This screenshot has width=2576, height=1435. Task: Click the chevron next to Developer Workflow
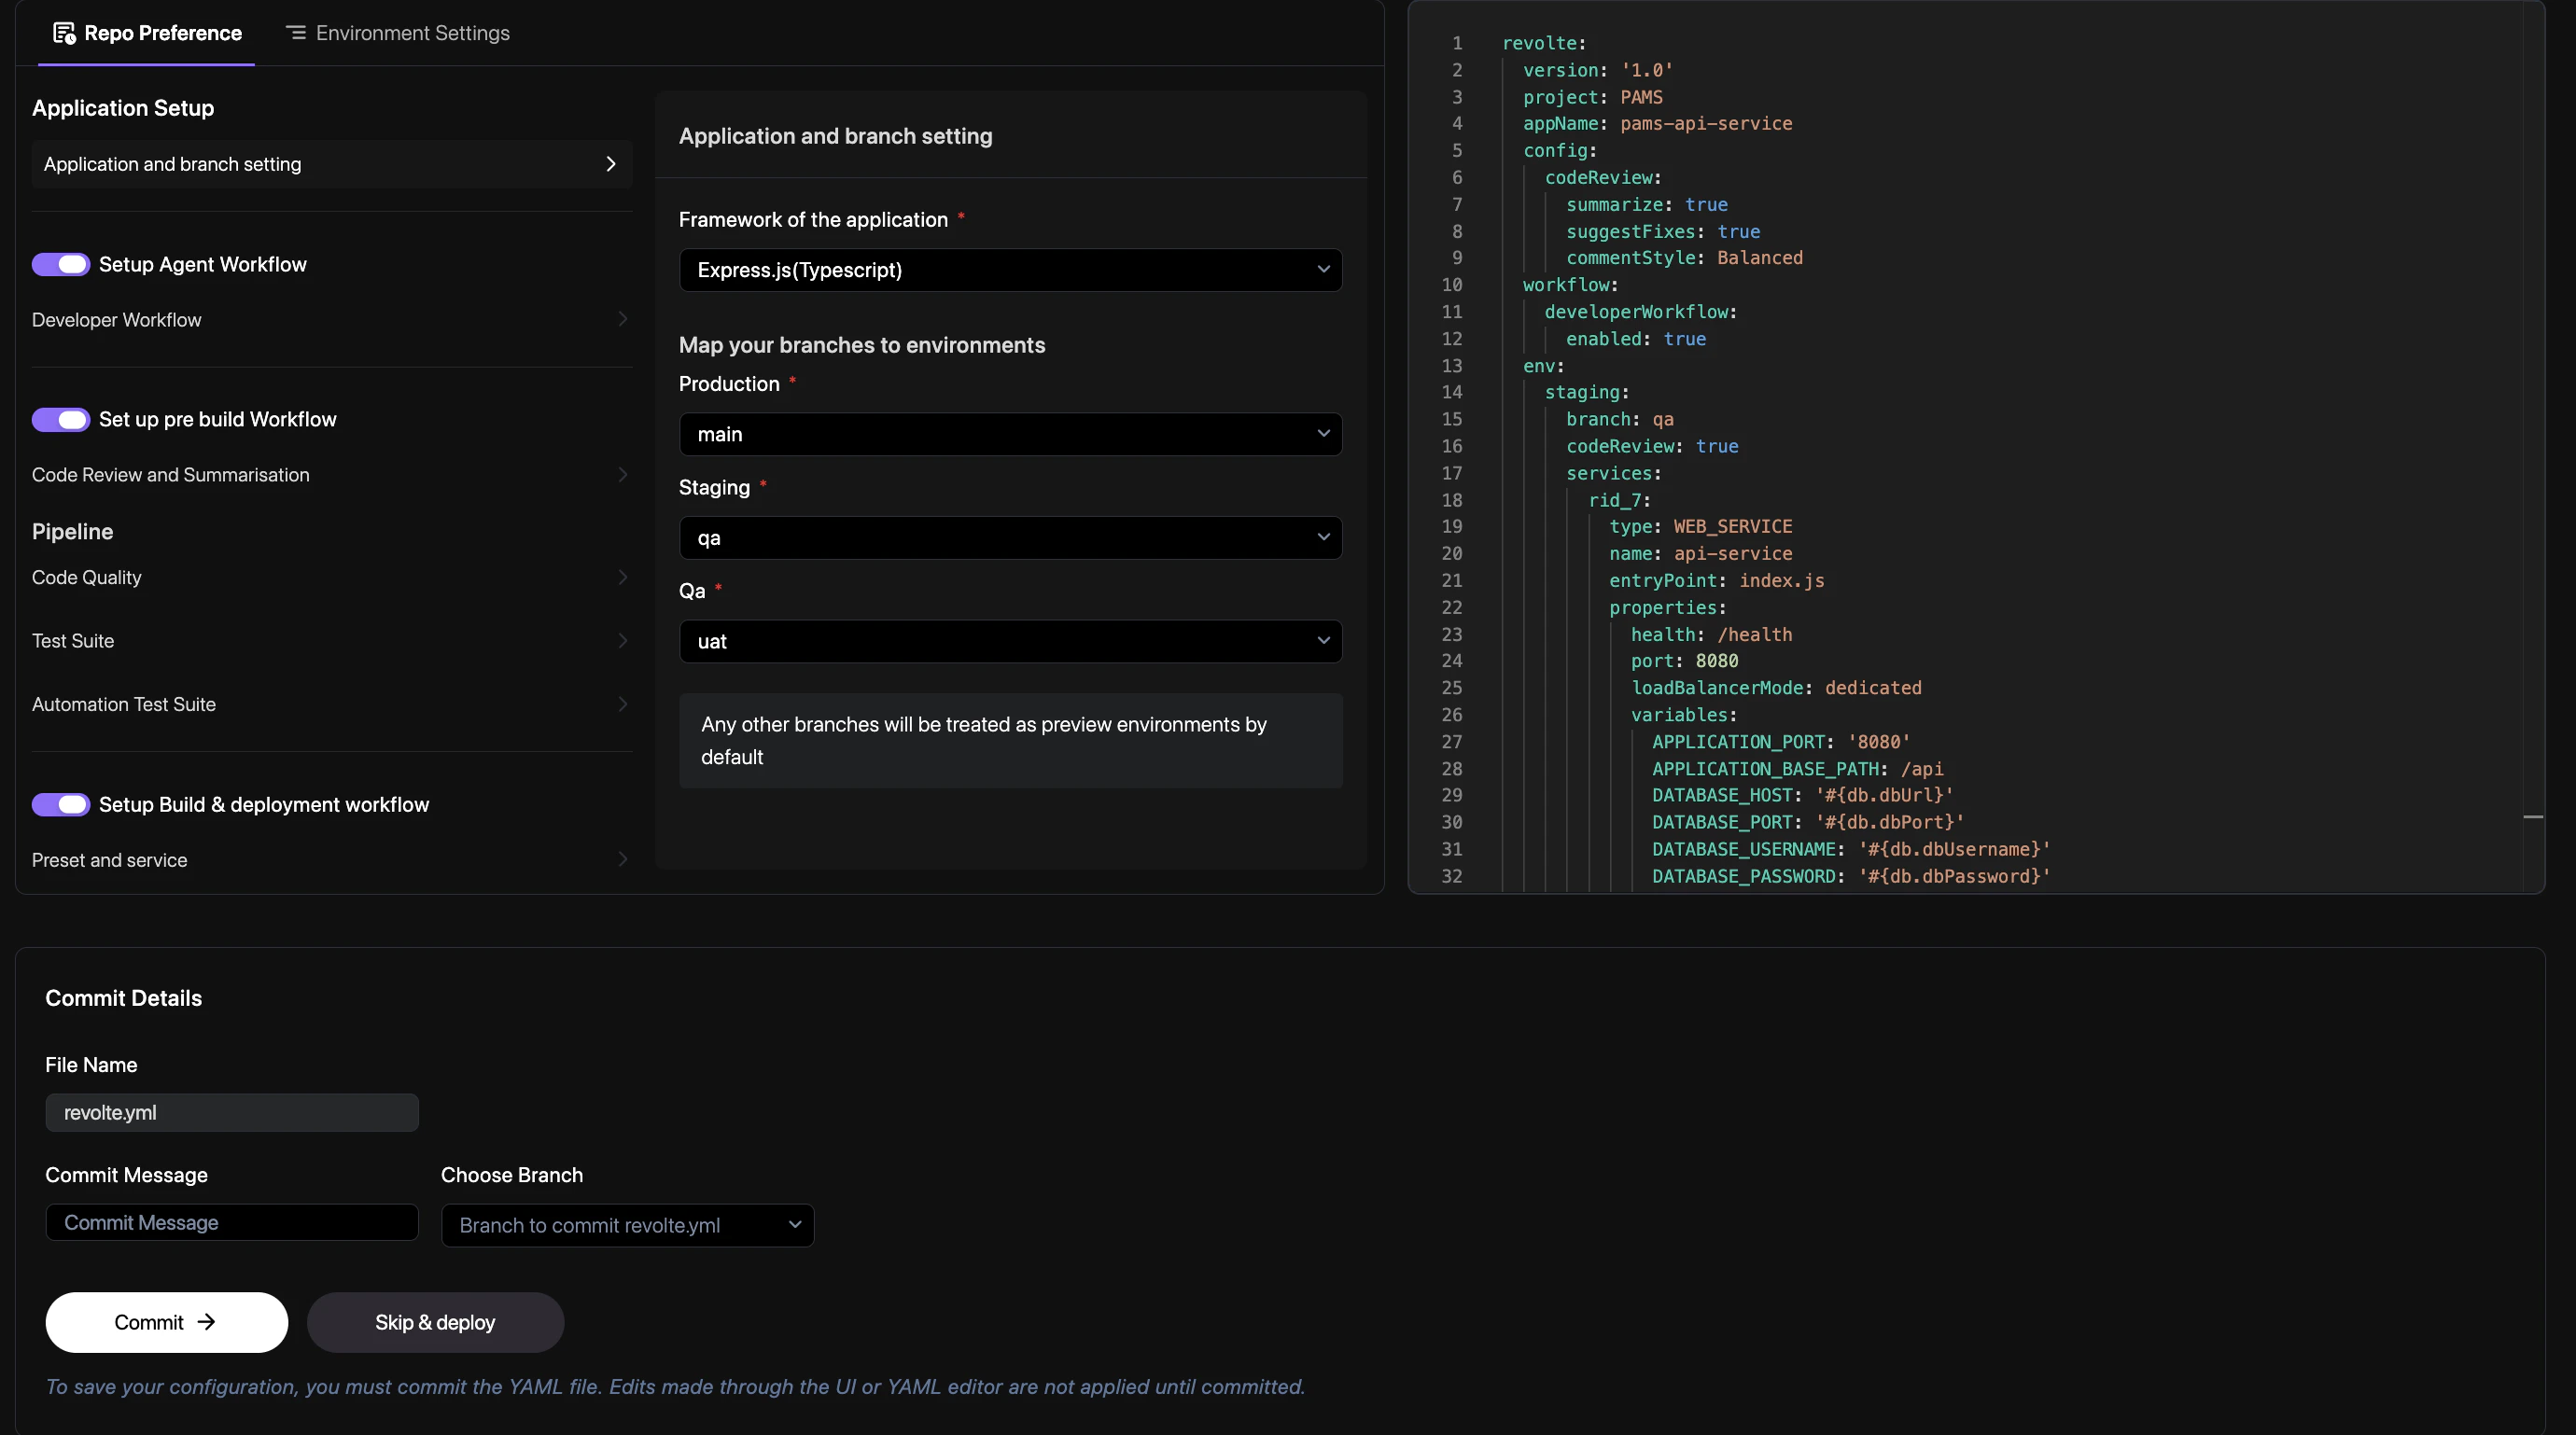pos(622,319)
